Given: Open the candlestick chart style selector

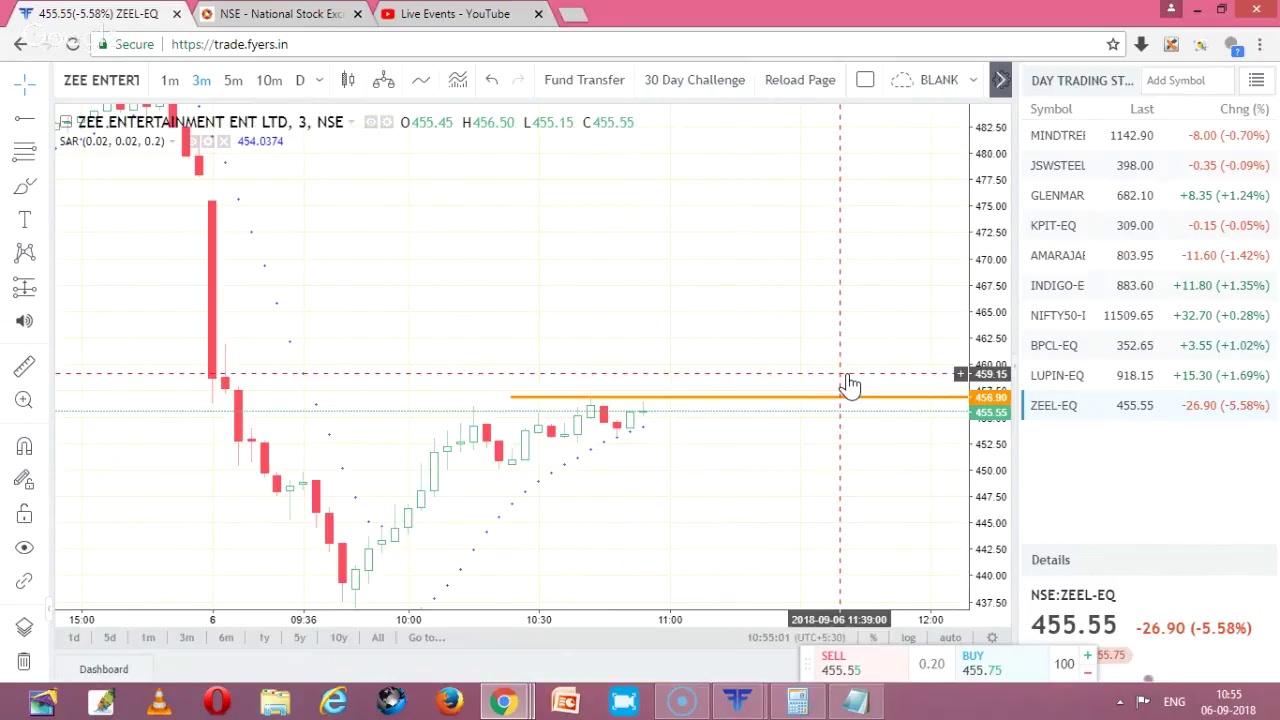Looking at the screenshot, I should [348, 80].
